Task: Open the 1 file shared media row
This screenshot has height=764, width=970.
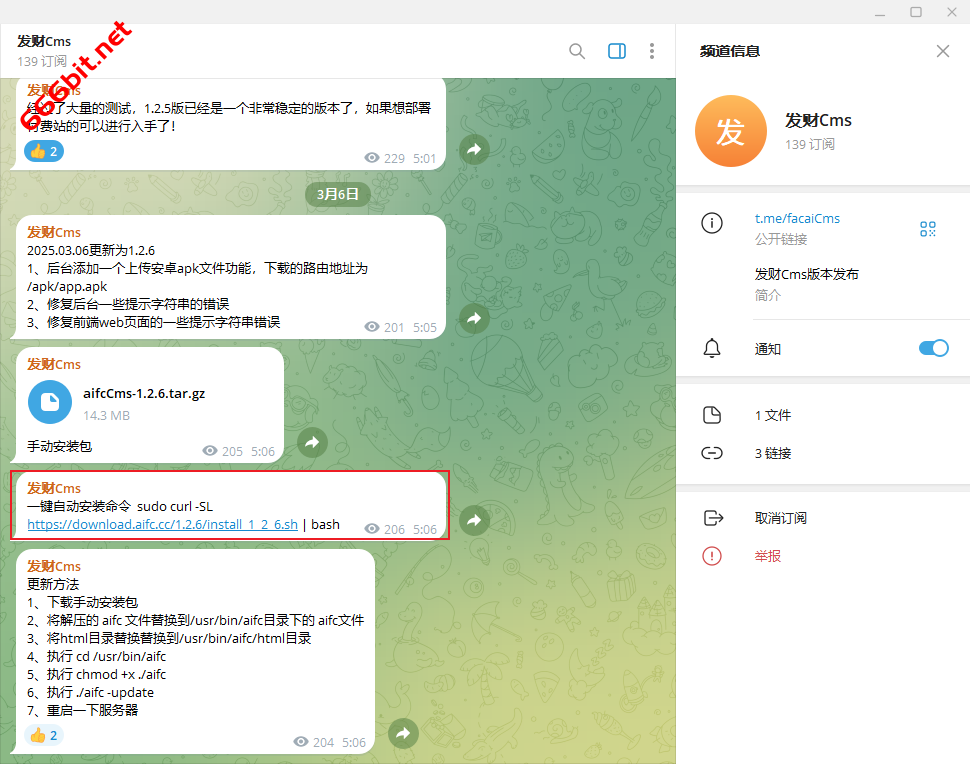Action: pos(823,415)
